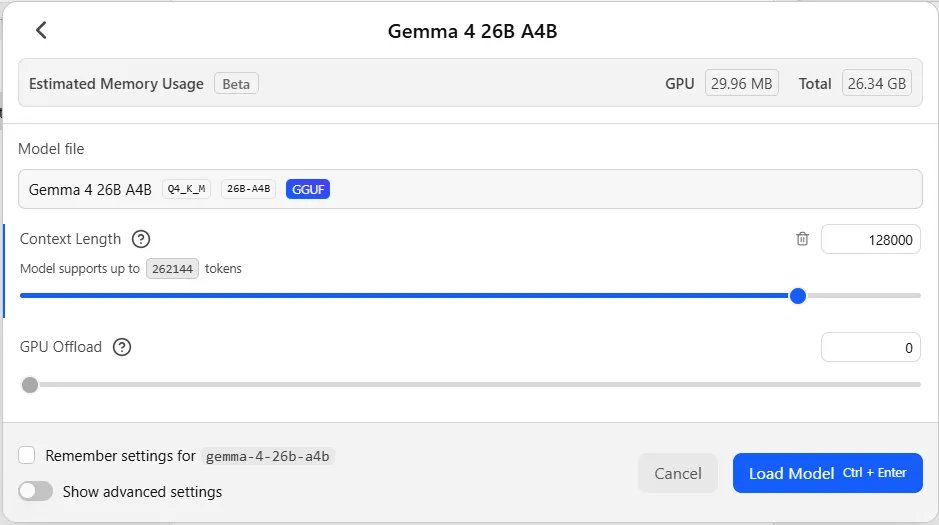Click the GGUF format badge
The height and width of the screenshot is (525, 939).
pos(308,189)
